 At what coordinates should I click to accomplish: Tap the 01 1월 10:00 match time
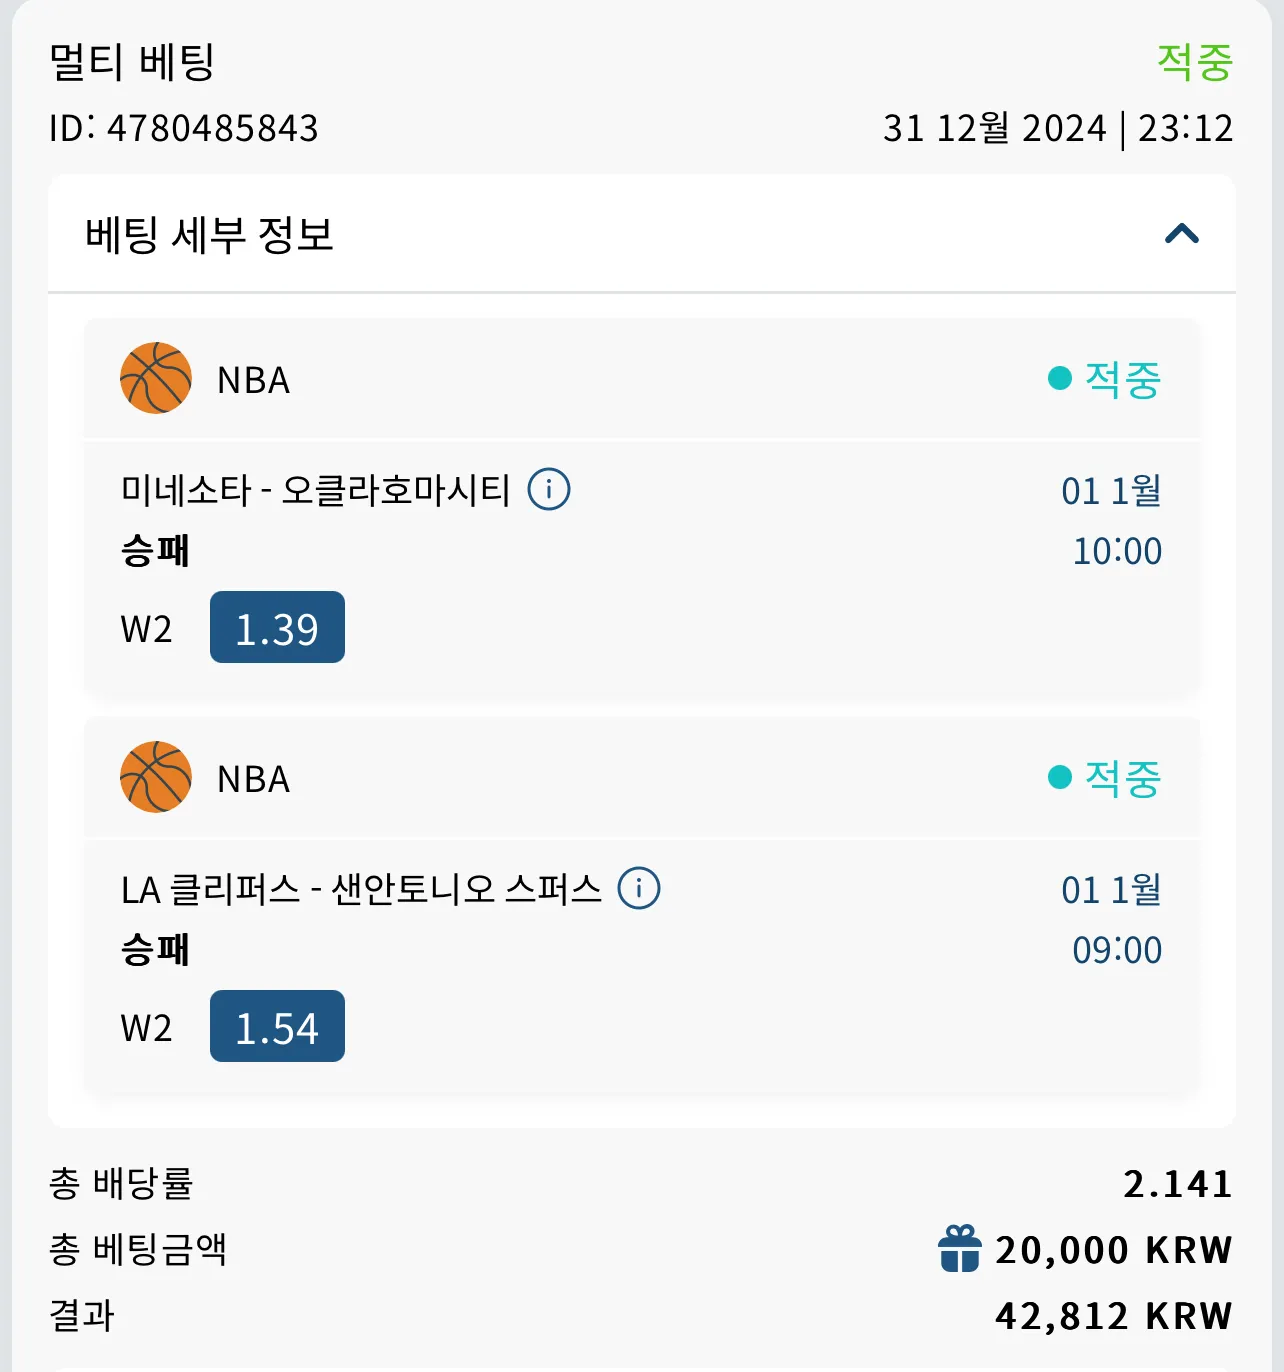click(1112, 521)
